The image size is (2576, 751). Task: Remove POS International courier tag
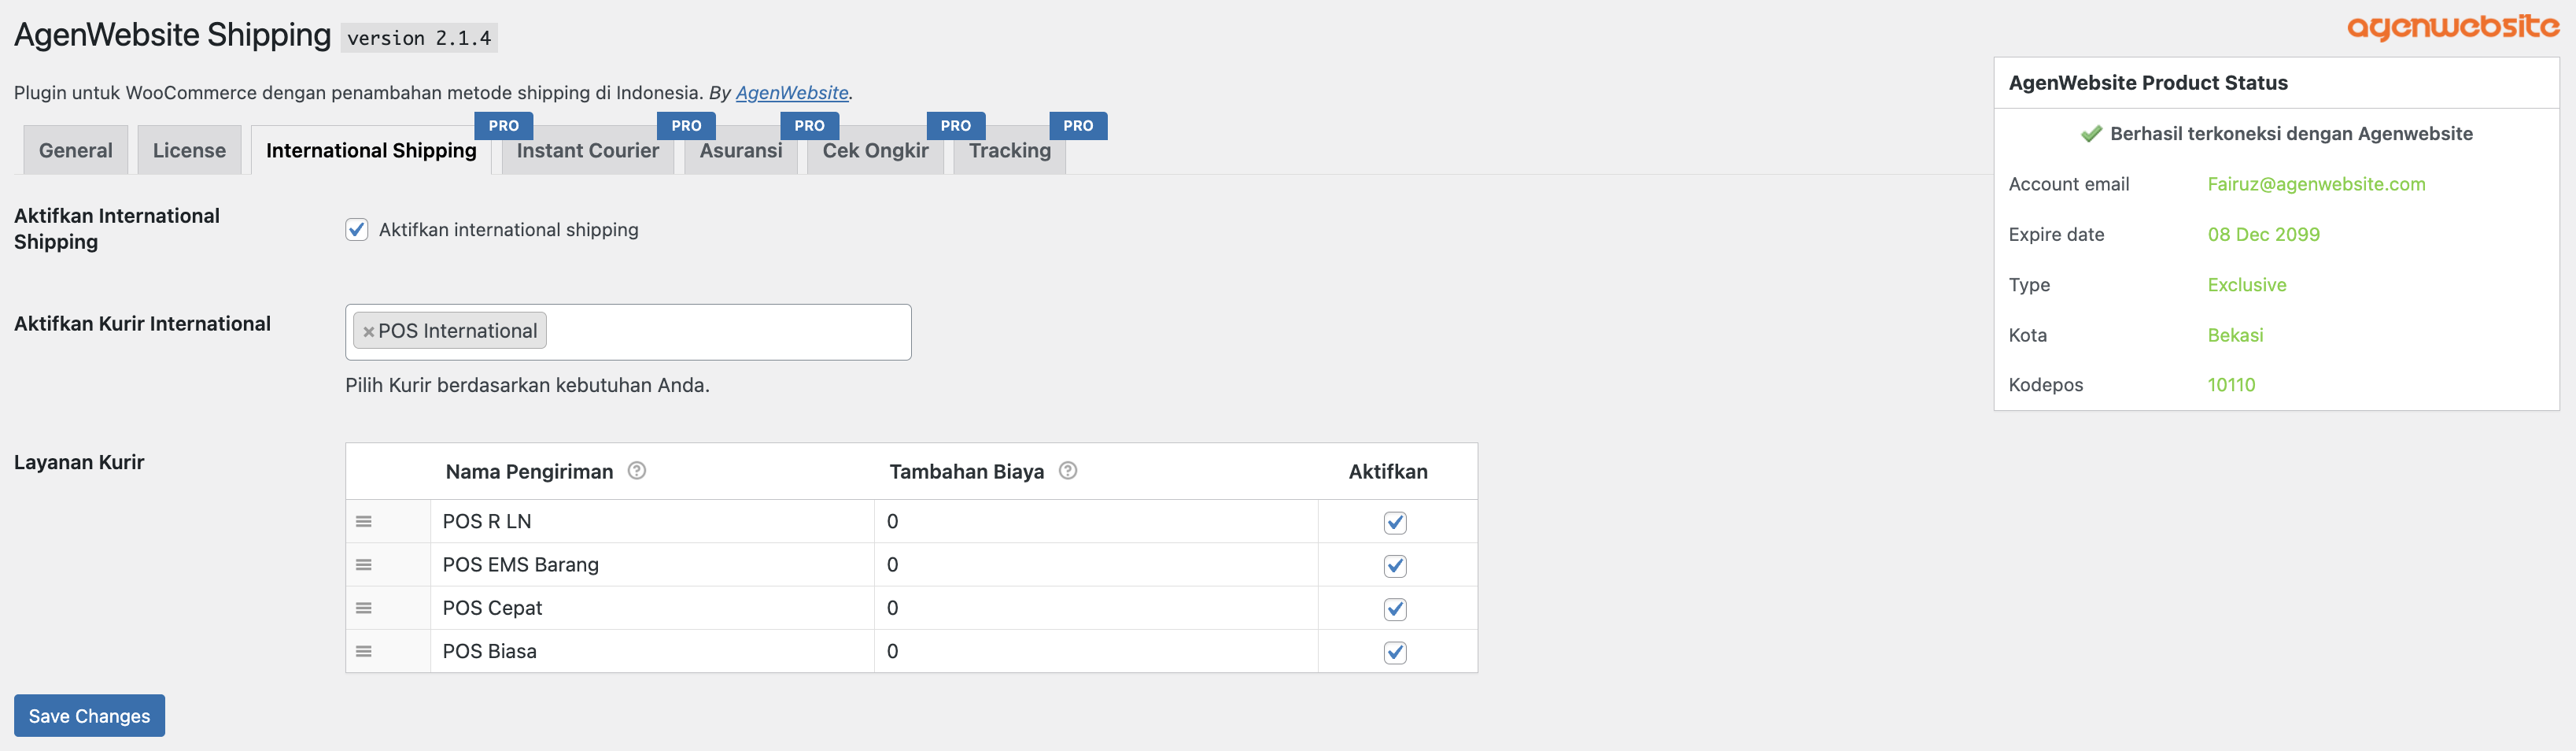point(368,332)
